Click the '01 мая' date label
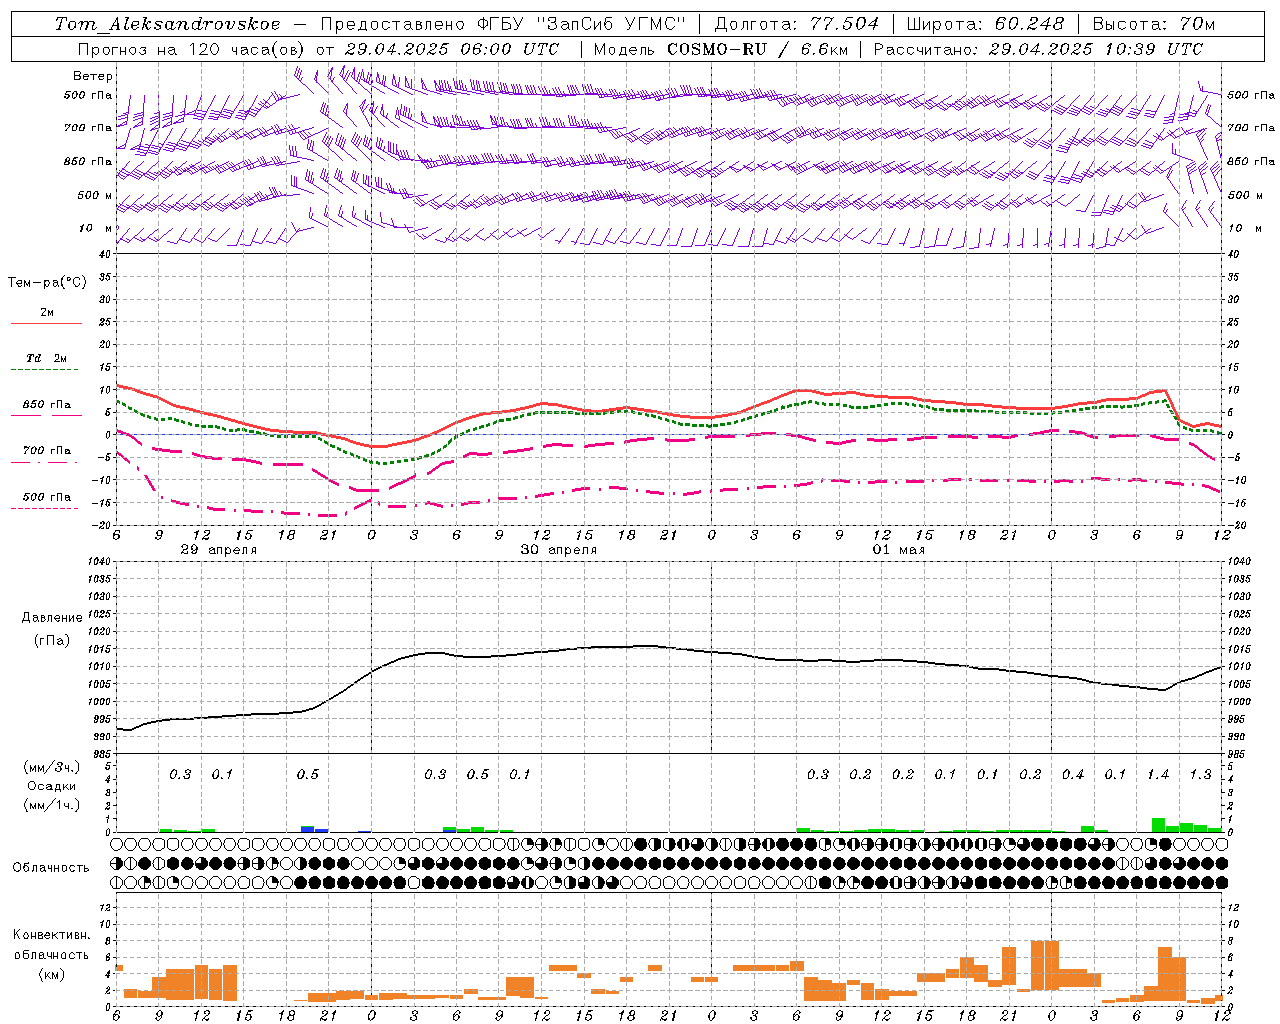This screenshot has width=1280, height=1024. 899,550
